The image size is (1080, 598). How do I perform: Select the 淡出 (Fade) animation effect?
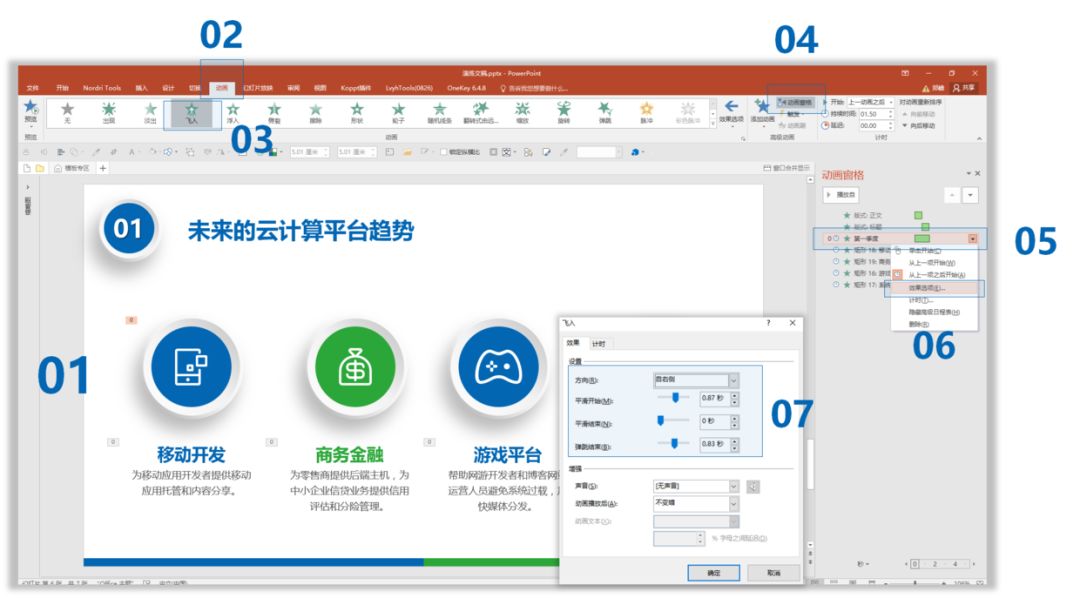coord(150,112)
